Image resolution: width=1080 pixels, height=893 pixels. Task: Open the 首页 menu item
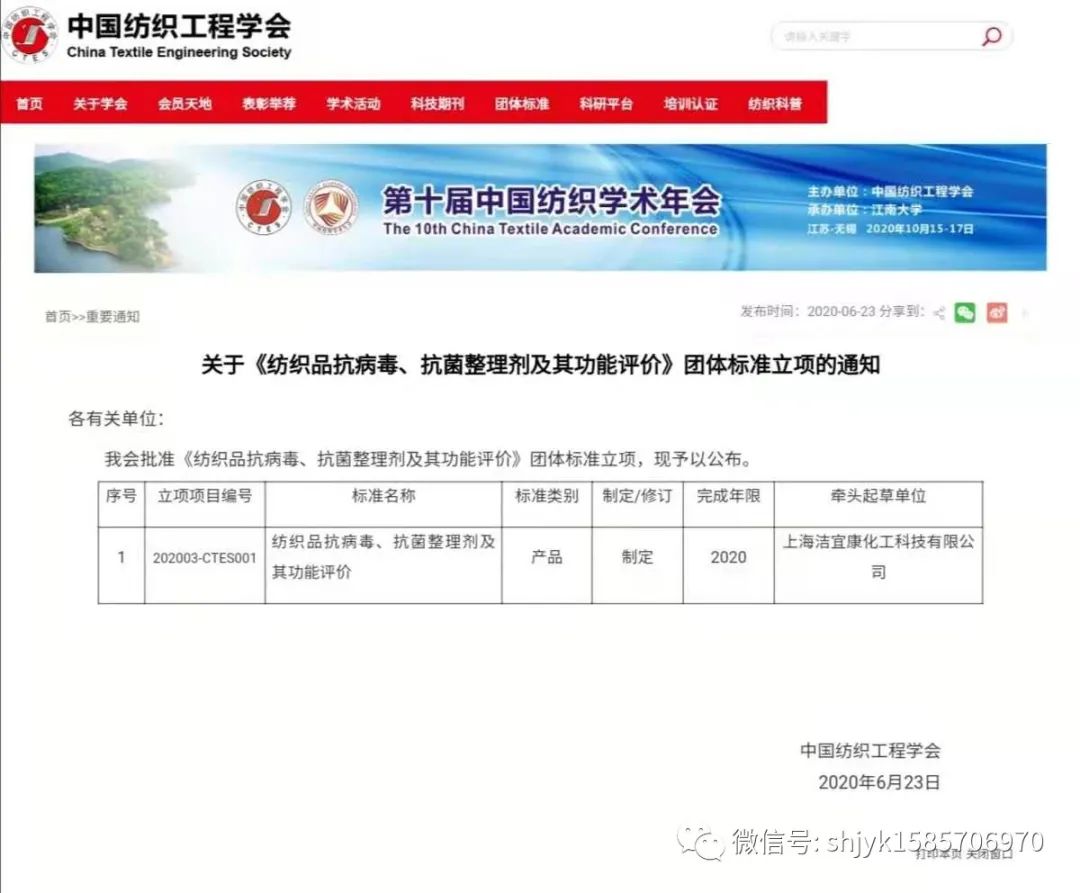point(30,104)
